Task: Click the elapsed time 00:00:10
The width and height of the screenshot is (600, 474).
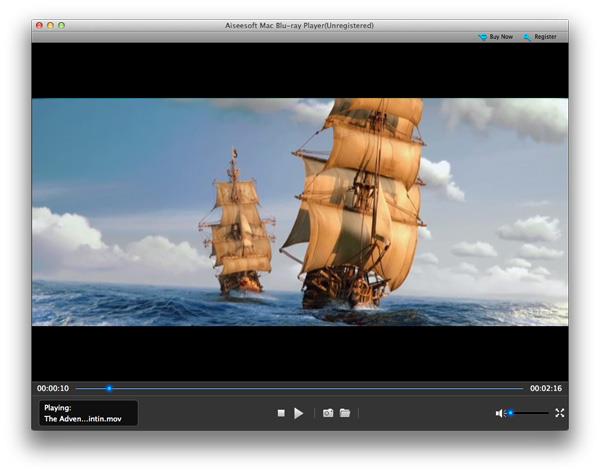Action: point(53,388)
